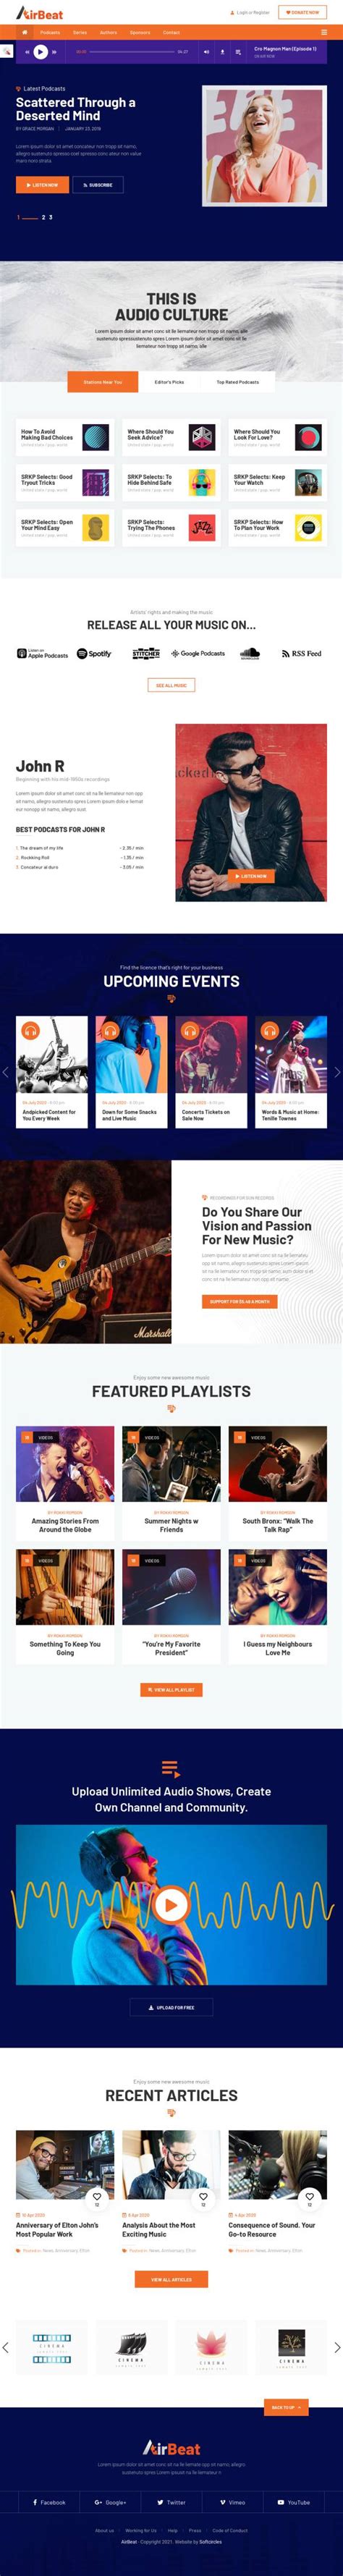Click the Subscribe button
Viewport: 343px width, 2576px height.
98,185
